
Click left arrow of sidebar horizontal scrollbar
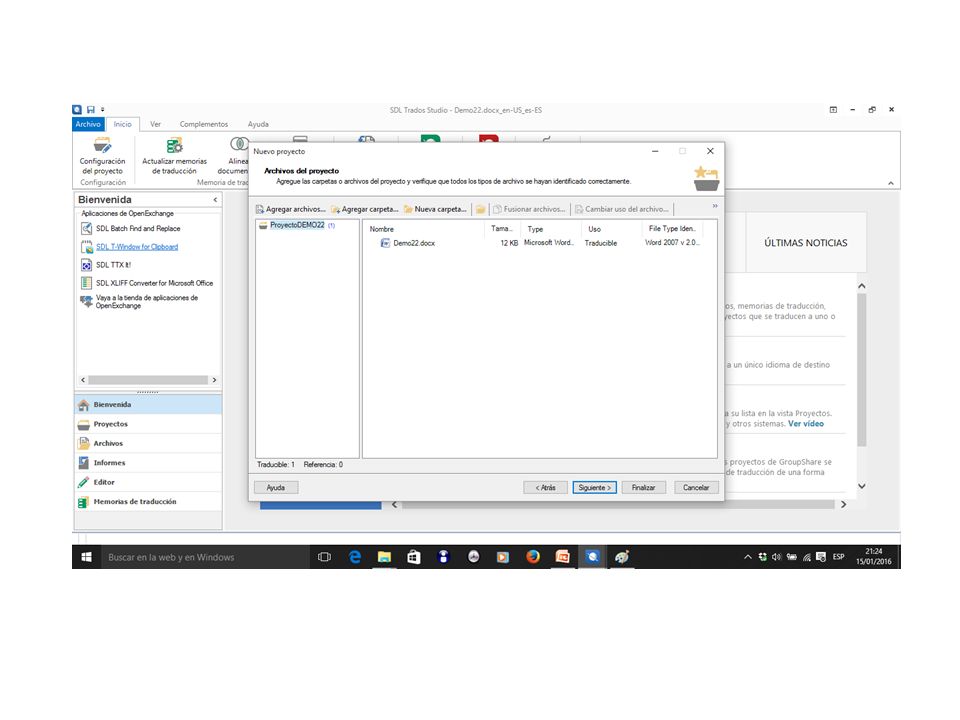point(83,380)
